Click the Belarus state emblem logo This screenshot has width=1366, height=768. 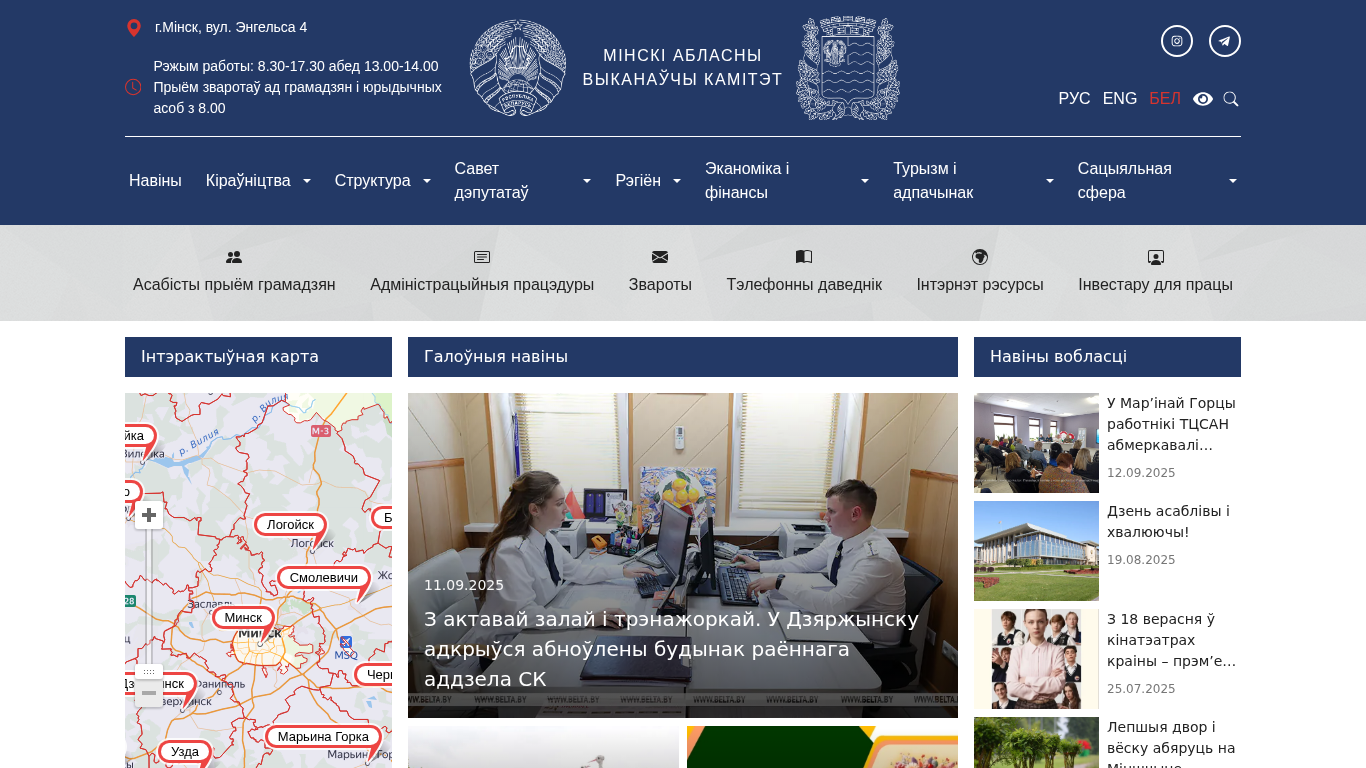click(x=518, y=68)
